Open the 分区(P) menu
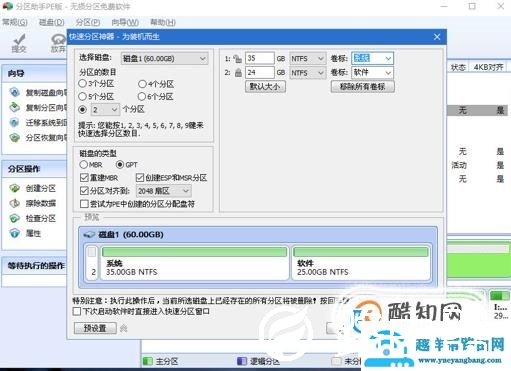This screenshot has height=371, width=511. click(x=88, y=22)
